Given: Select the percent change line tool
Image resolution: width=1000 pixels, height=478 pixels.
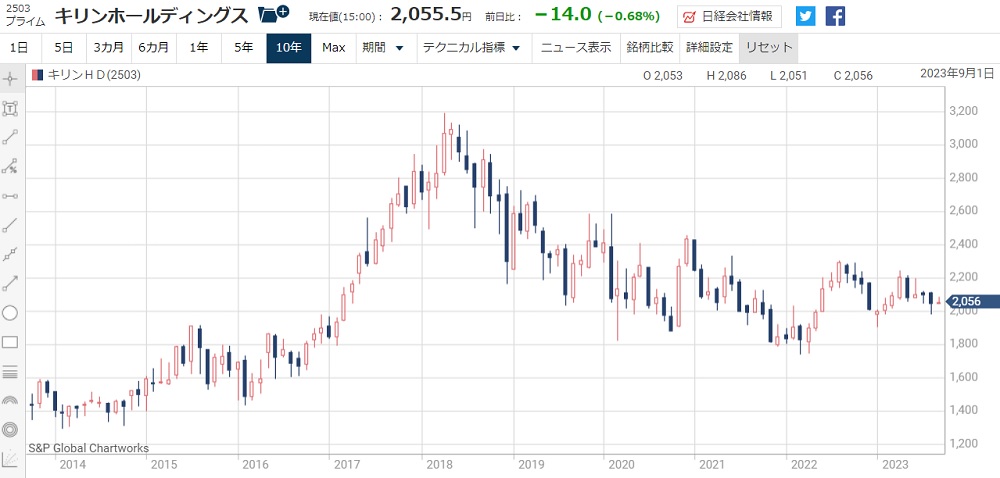Looking at the screenshot, I should pos(10,166).
